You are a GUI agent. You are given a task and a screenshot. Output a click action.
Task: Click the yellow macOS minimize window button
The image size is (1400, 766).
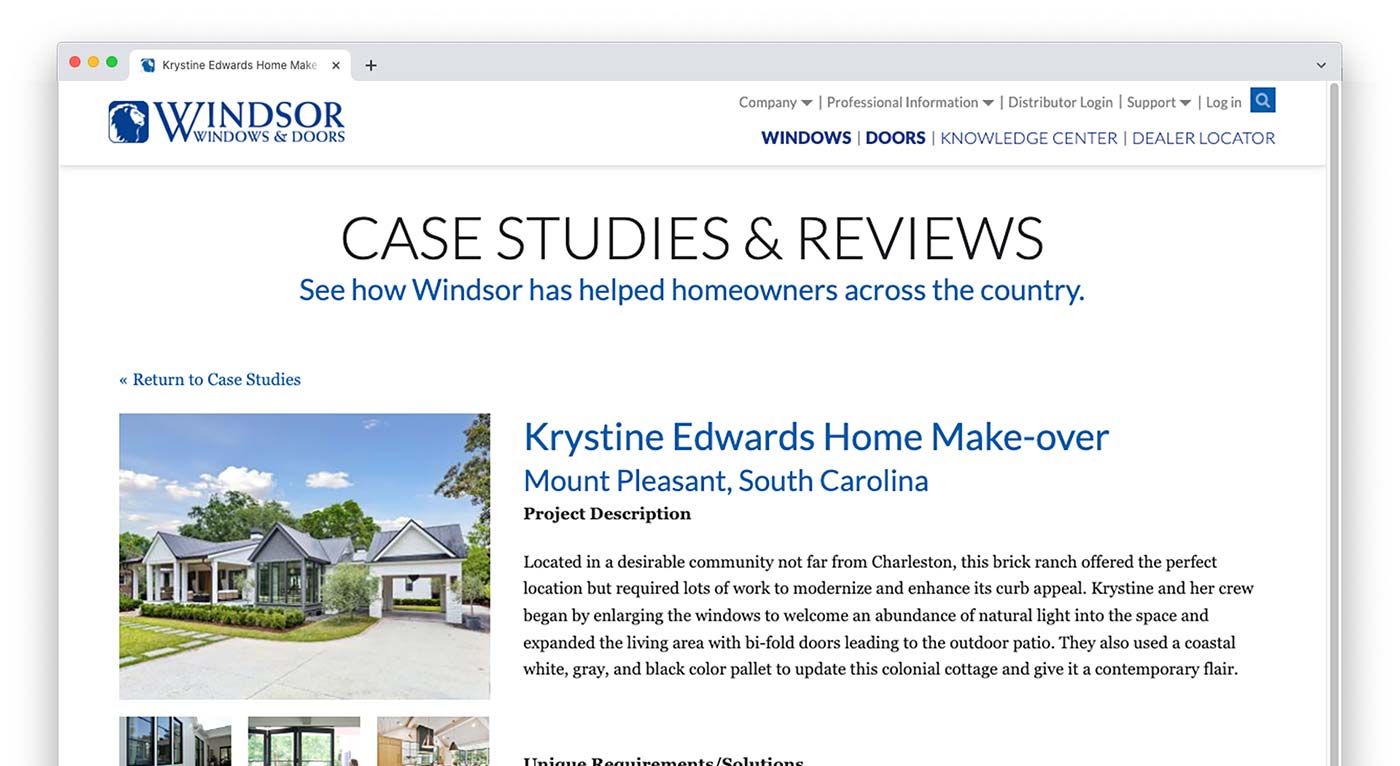click(93, 62)
